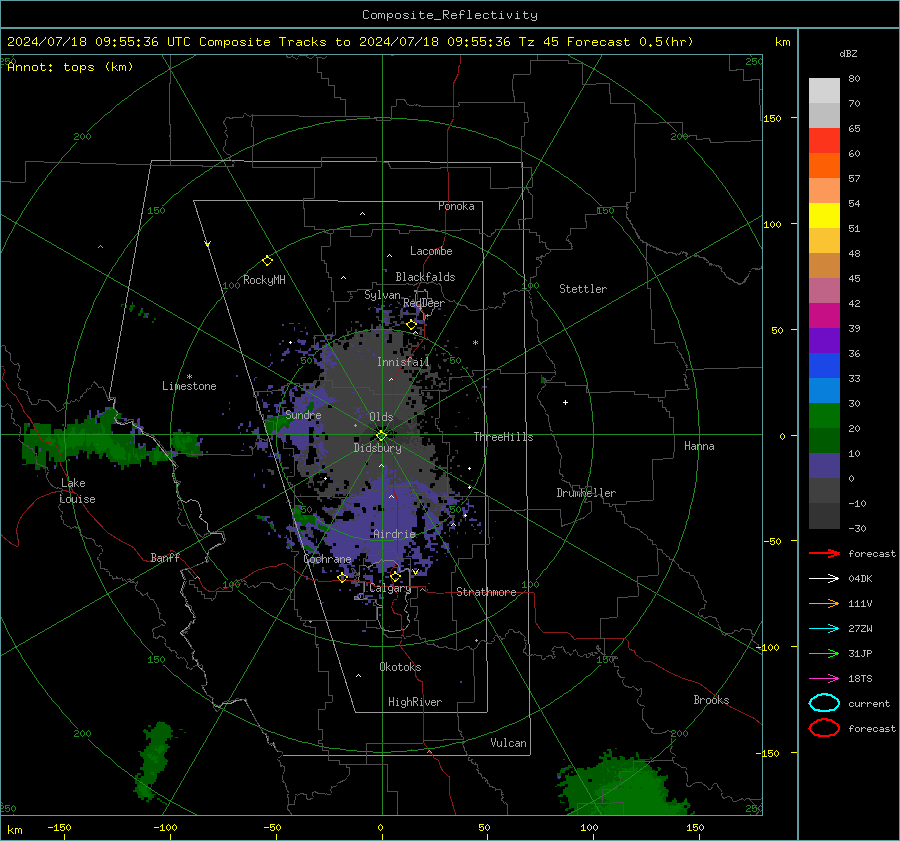Click the HighRiver city label
900x841 pixels.
(415, 702)
